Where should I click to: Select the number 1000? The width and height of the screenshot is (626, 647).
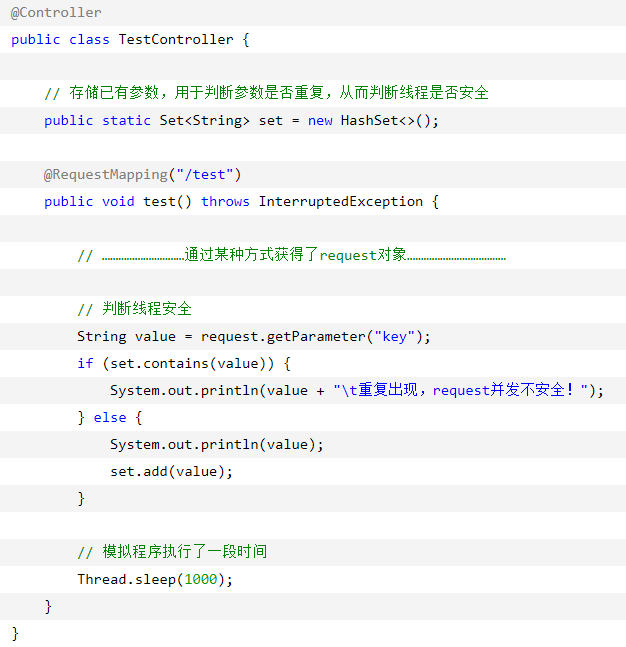(201, 579)
